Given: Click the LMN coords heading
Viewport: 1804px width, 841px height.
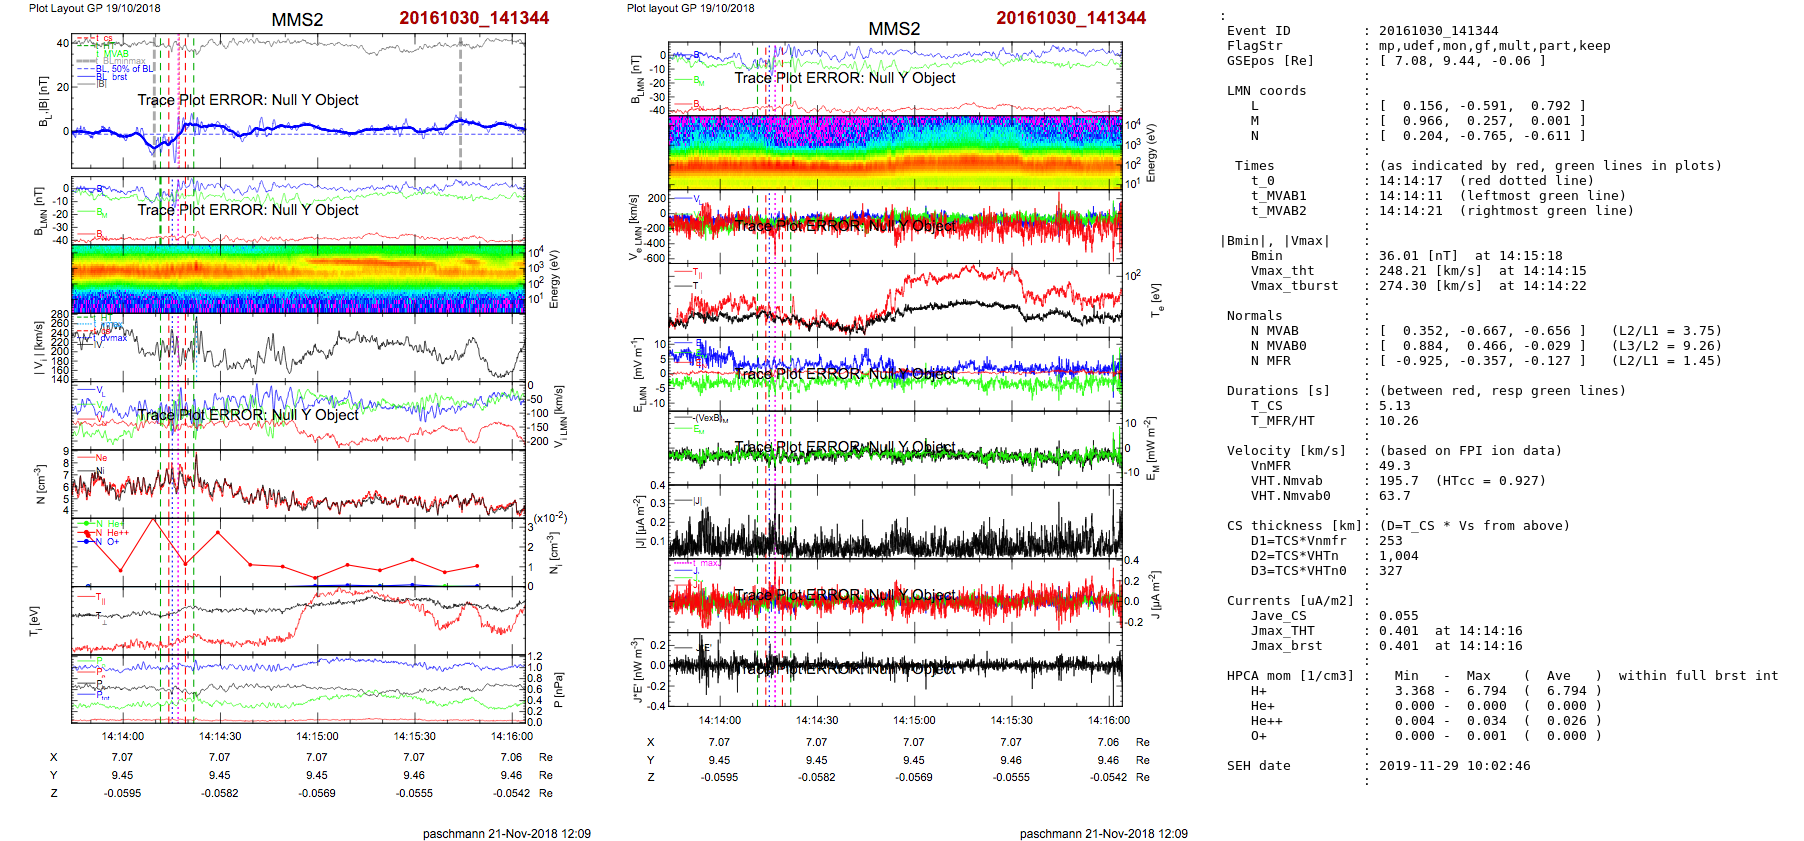Looking at the screenshot, I should point(1266,91).
